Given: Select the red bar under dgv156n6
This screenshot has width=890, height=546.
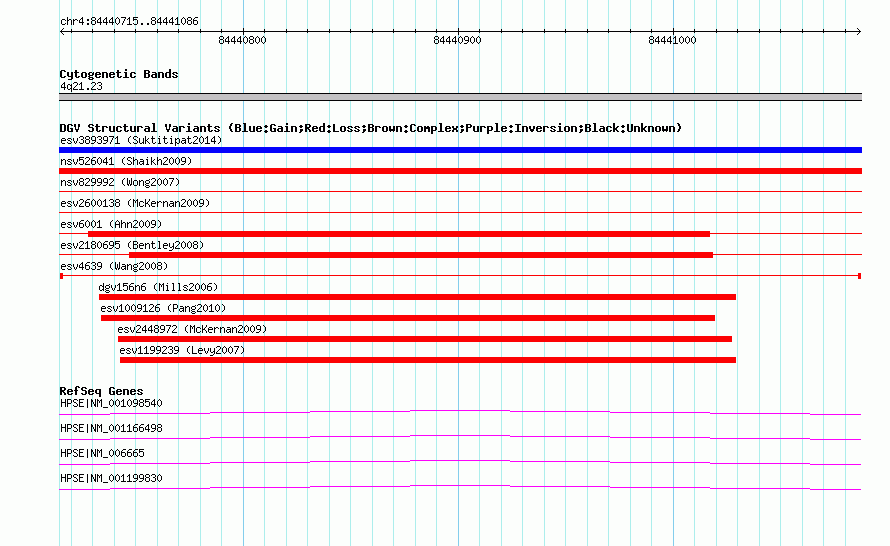Looking at the screenshot, I should pos(417,297).
